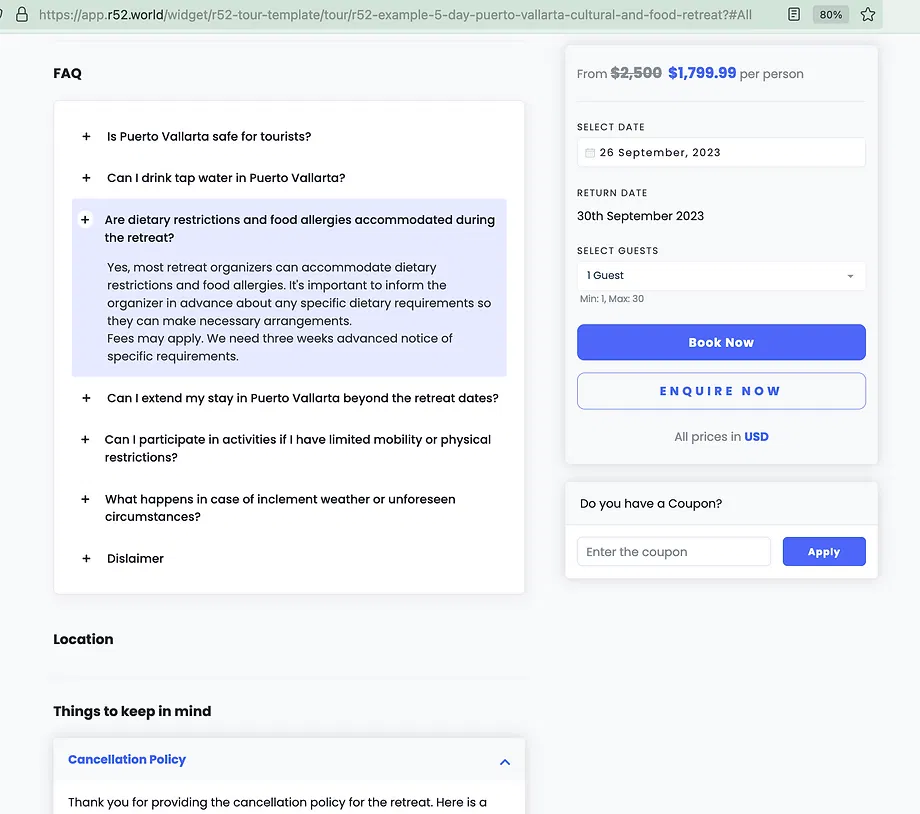Screen dimensions: 920x814
Task: Expand the extend my stay FAQ
Action: click(302, 398)
